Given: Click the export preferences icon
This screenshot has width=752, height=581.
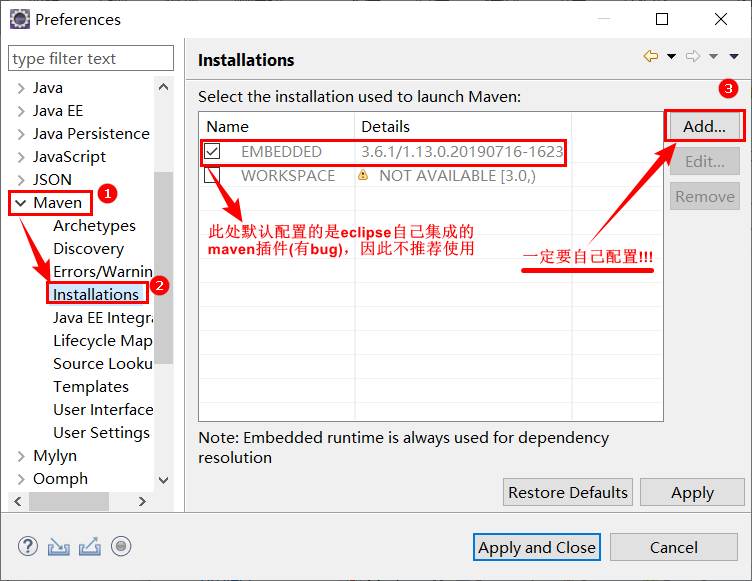Looking at the screenshot, I should (90, 546).
